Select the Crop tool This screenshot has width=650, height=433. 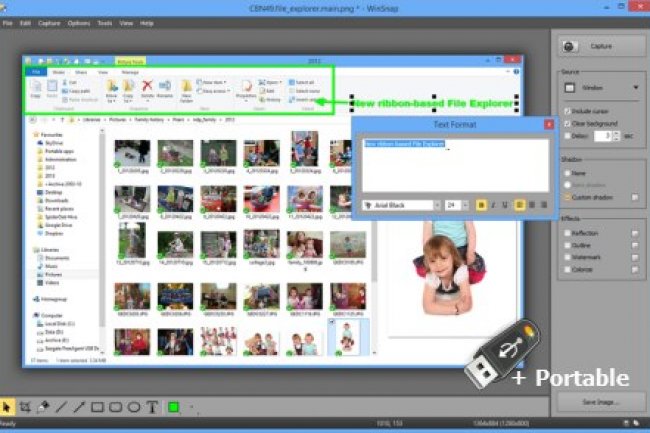[25, 407]
